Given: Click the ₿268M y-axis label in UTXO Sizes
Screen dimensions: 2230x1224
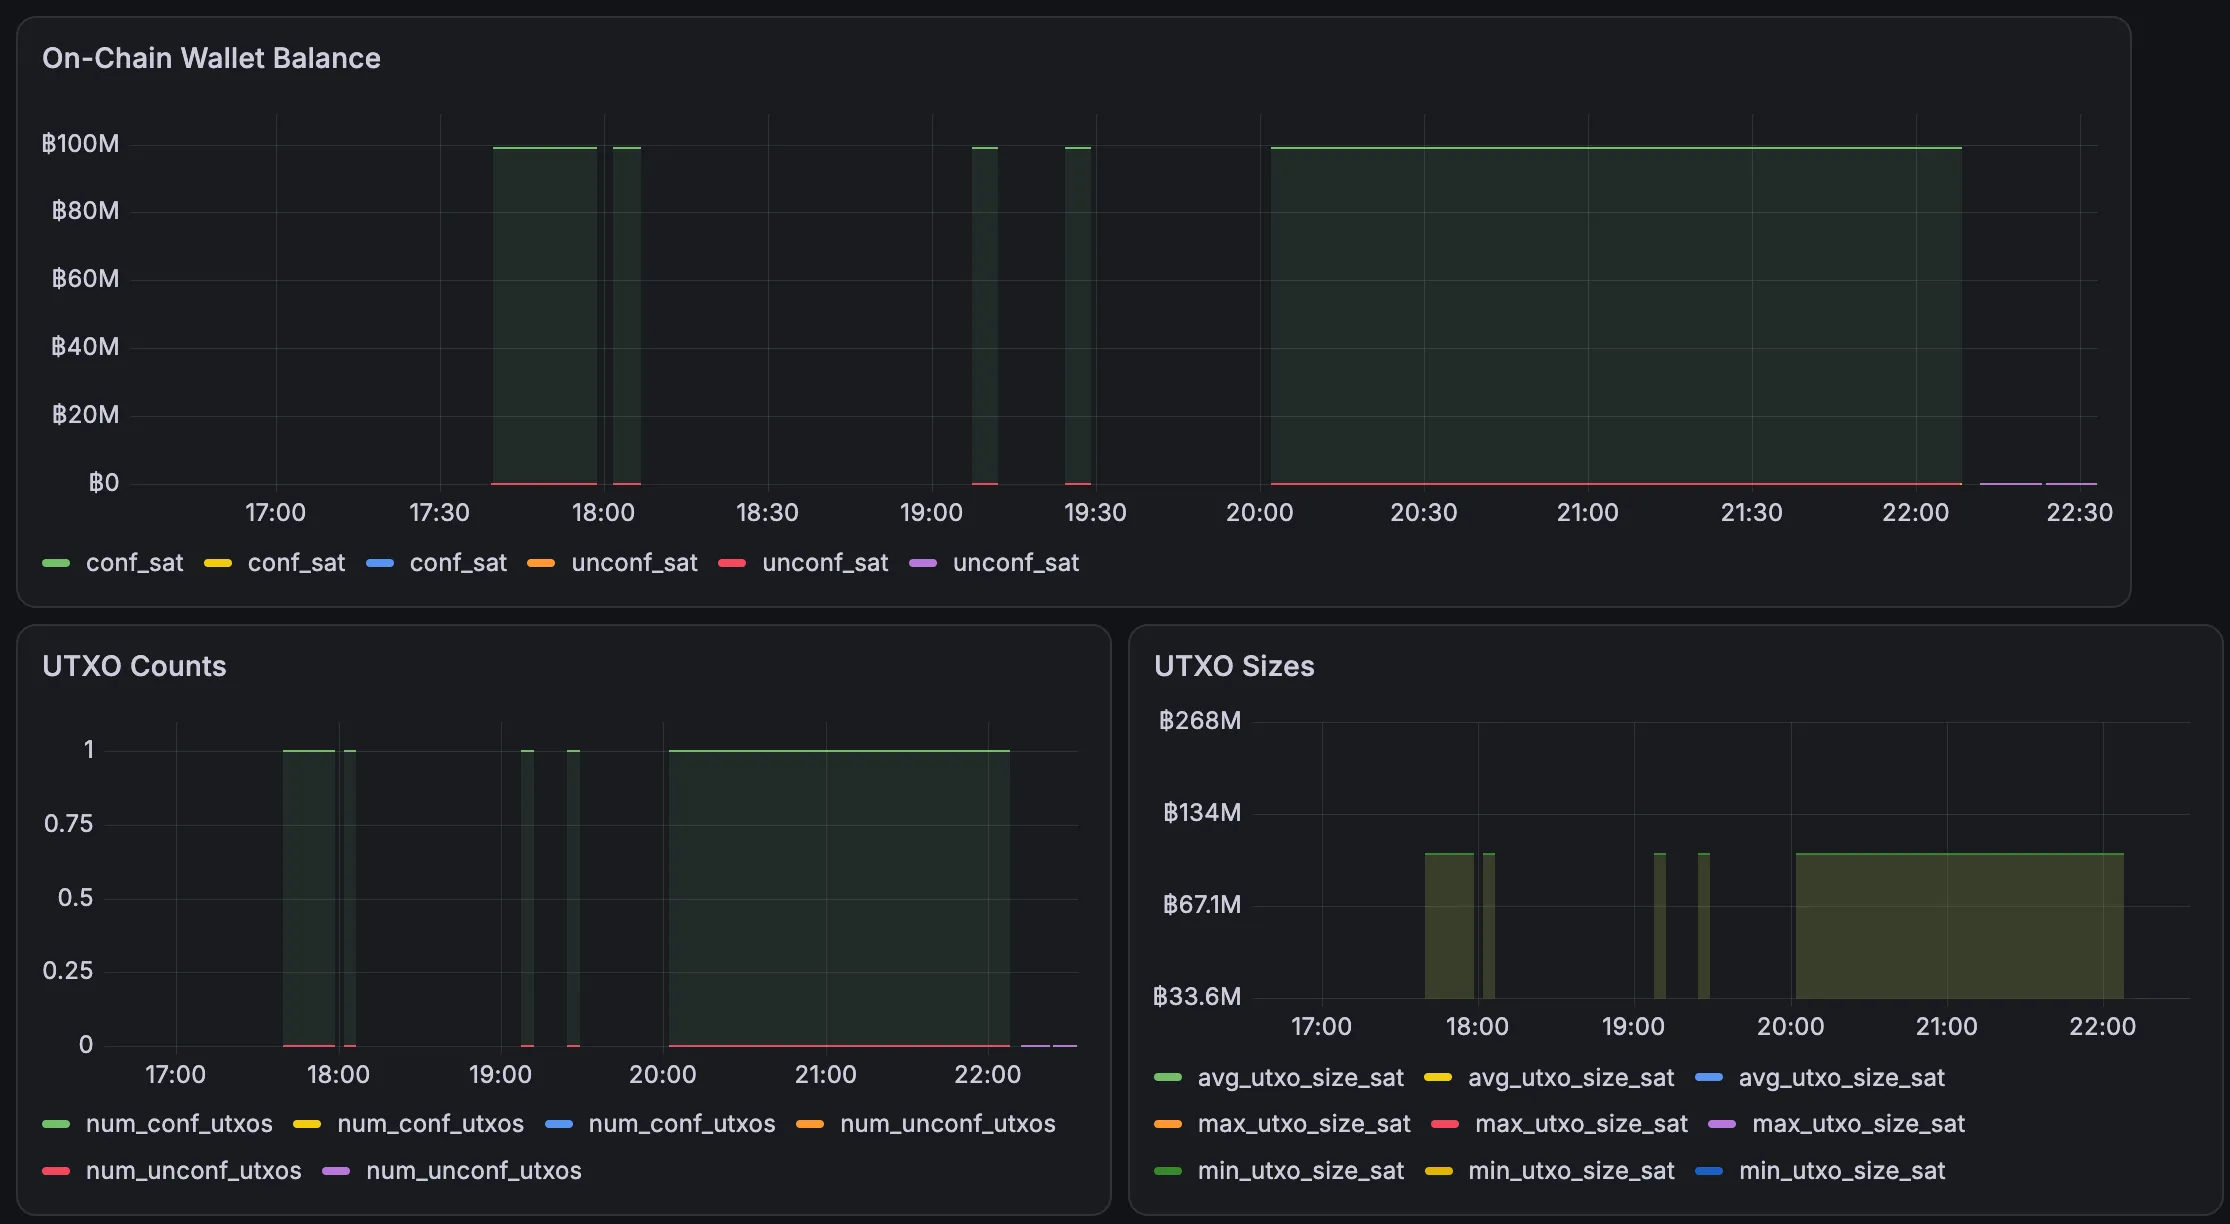Looking at the screenshot, I should click(x=1199, y=721).
